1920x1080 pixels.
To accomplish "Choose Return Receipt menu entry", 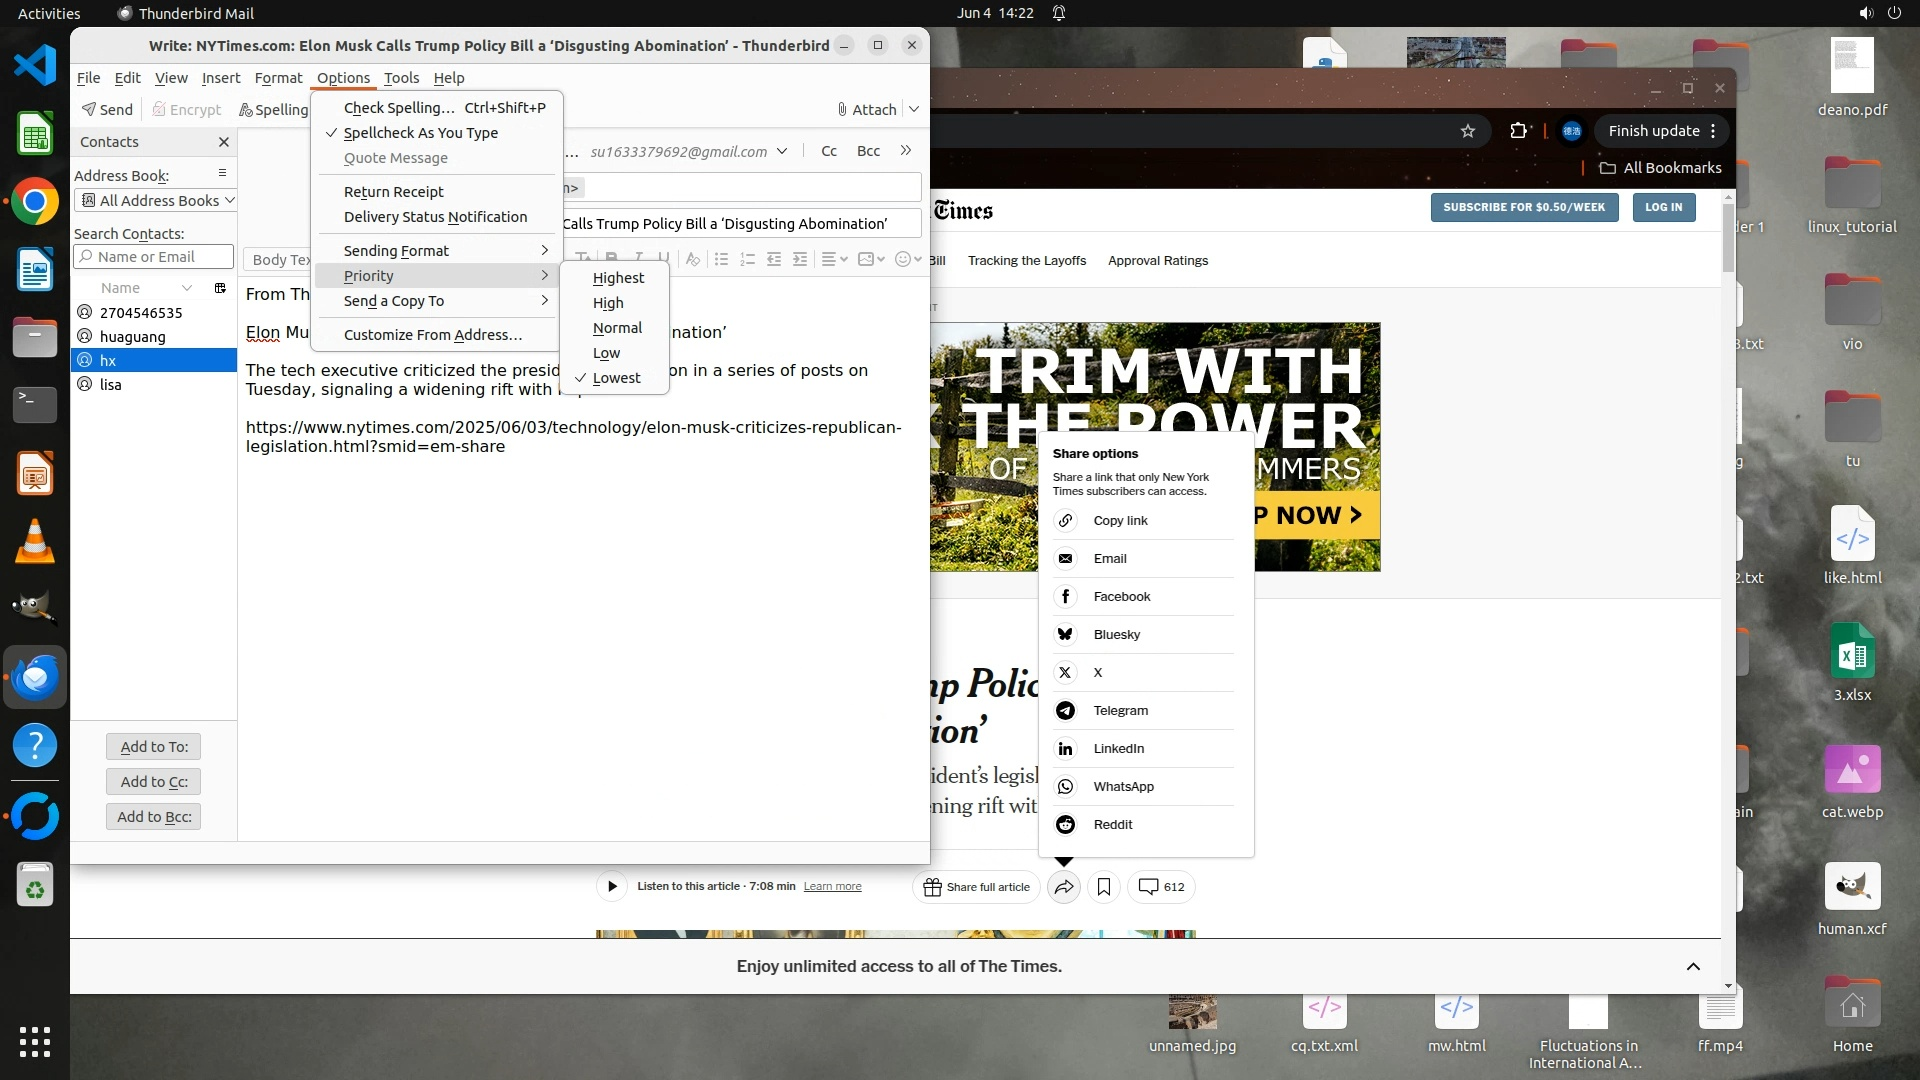I will coord(393,192).
